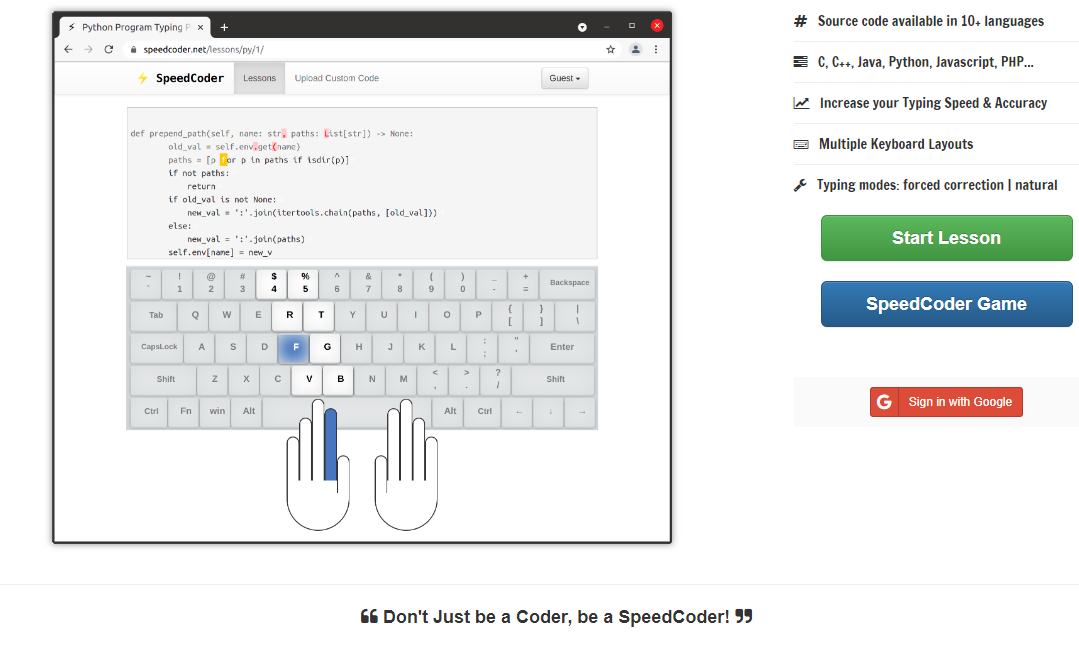Click the V key on virtual keyboard
Image resolution: width=1079 pixels, height=646 pixels.
pos(308,379)
